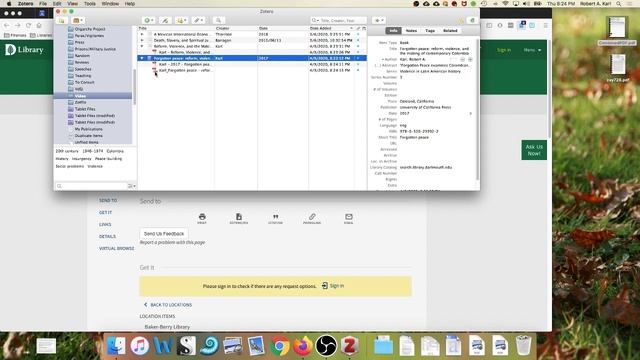This screenshot has height=360, width=640.
Task: Open the New Note dropdown button
Action: point(181,20)
